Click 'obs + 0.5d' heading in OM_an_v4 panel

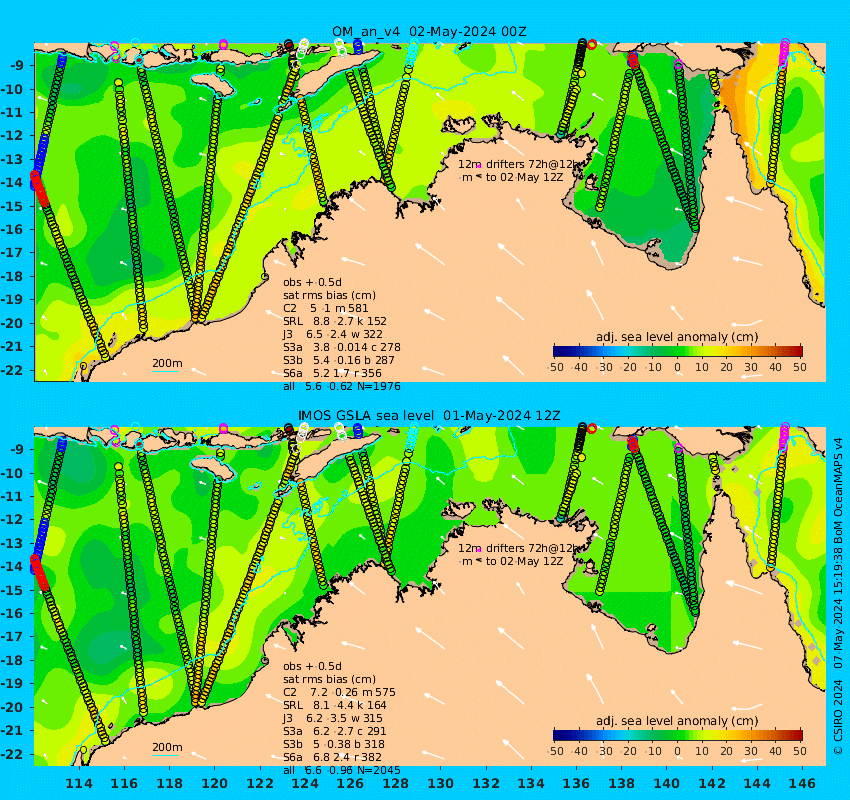click(x=312, y=282)
